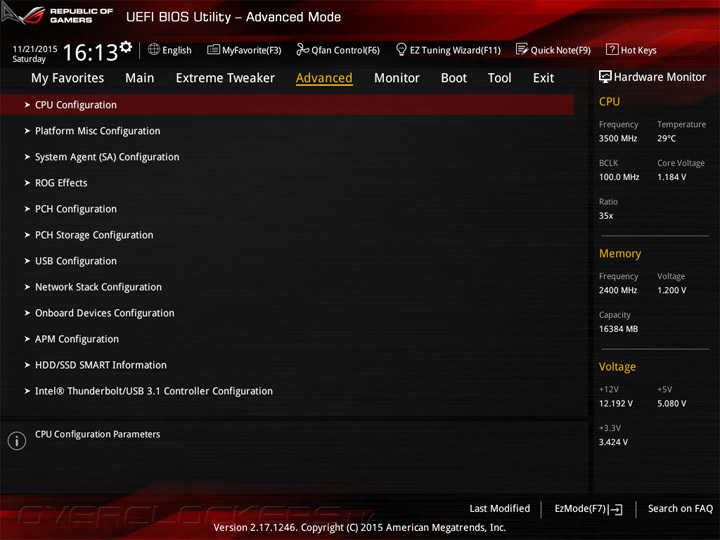Click the Qfan Control fan icon

click(302, 49)
